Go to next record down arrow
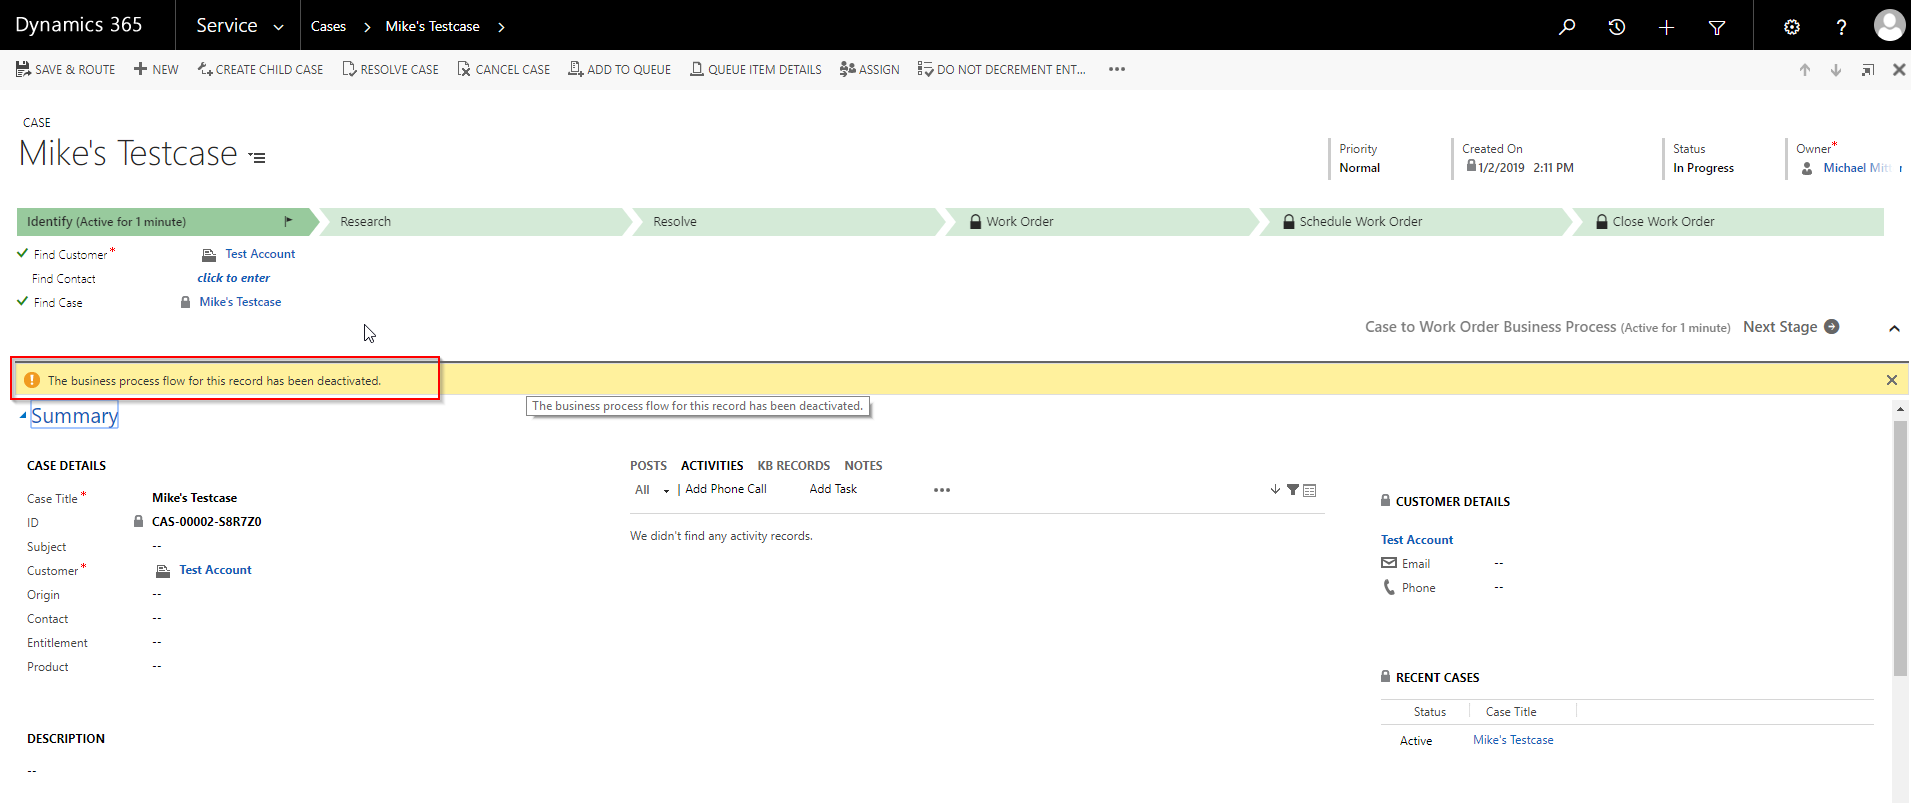This screenshot has width=1911, height=803. 1836,70
